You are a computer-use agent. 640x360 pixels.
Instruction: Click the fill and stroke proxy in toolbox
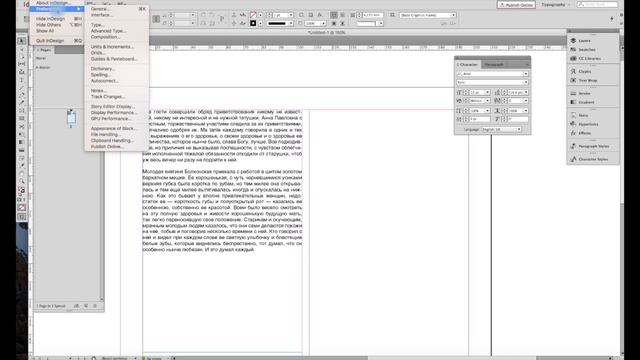22,190
